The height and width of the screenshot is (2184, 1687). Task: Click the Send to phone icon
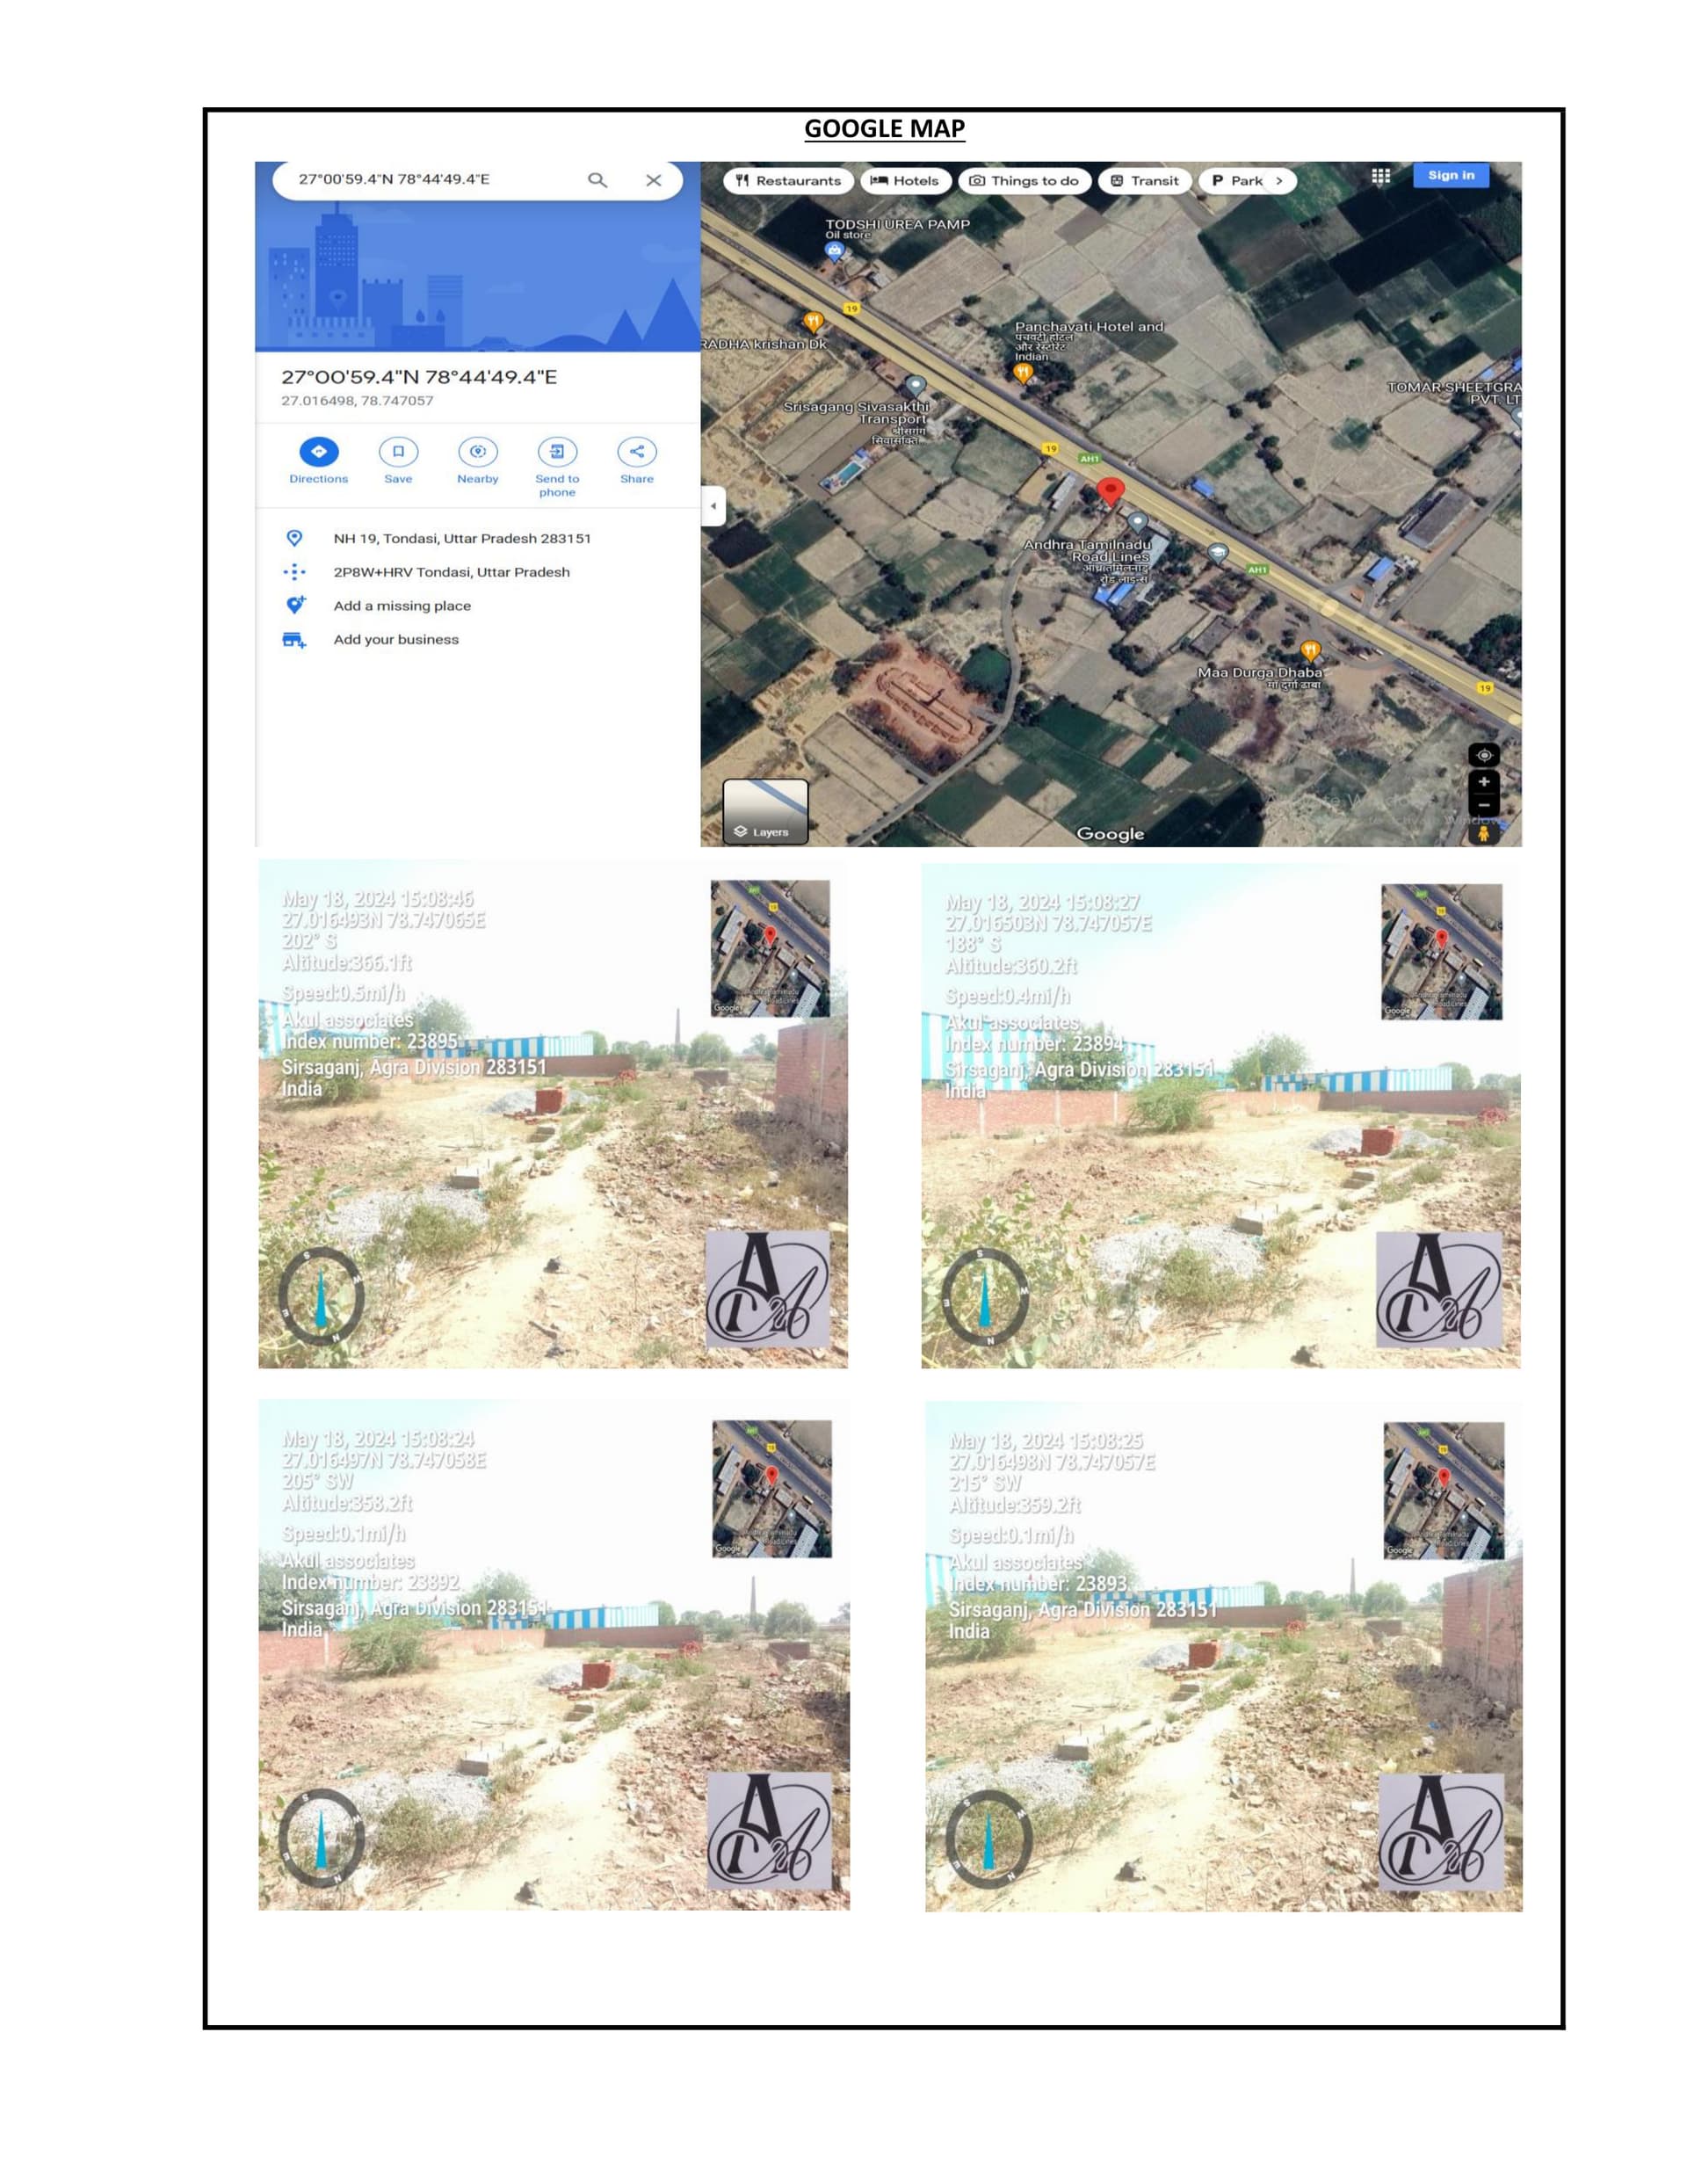(x=557, y=452)
